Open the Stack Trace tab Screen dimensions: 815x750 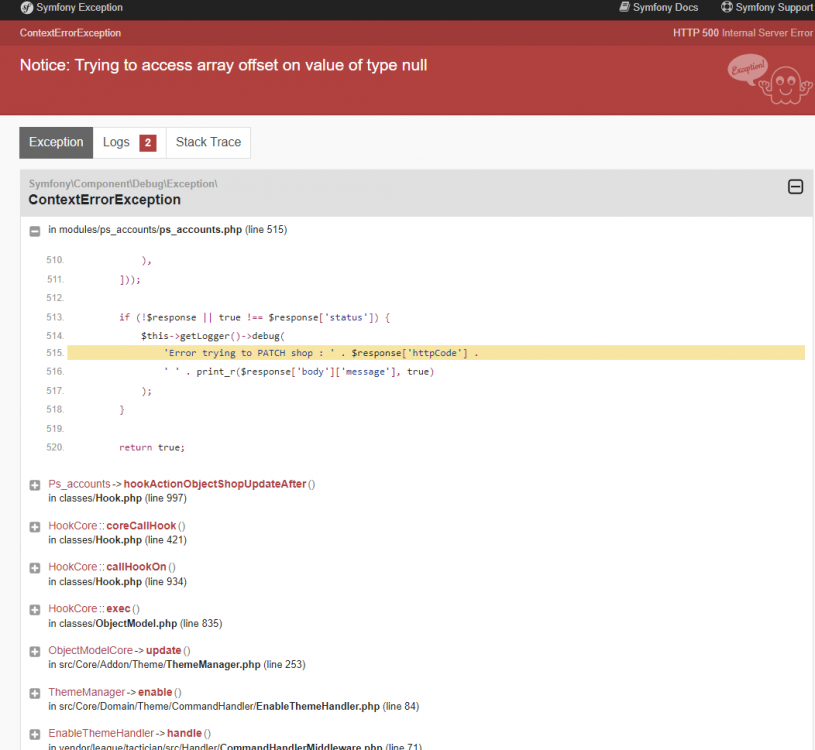208,142
